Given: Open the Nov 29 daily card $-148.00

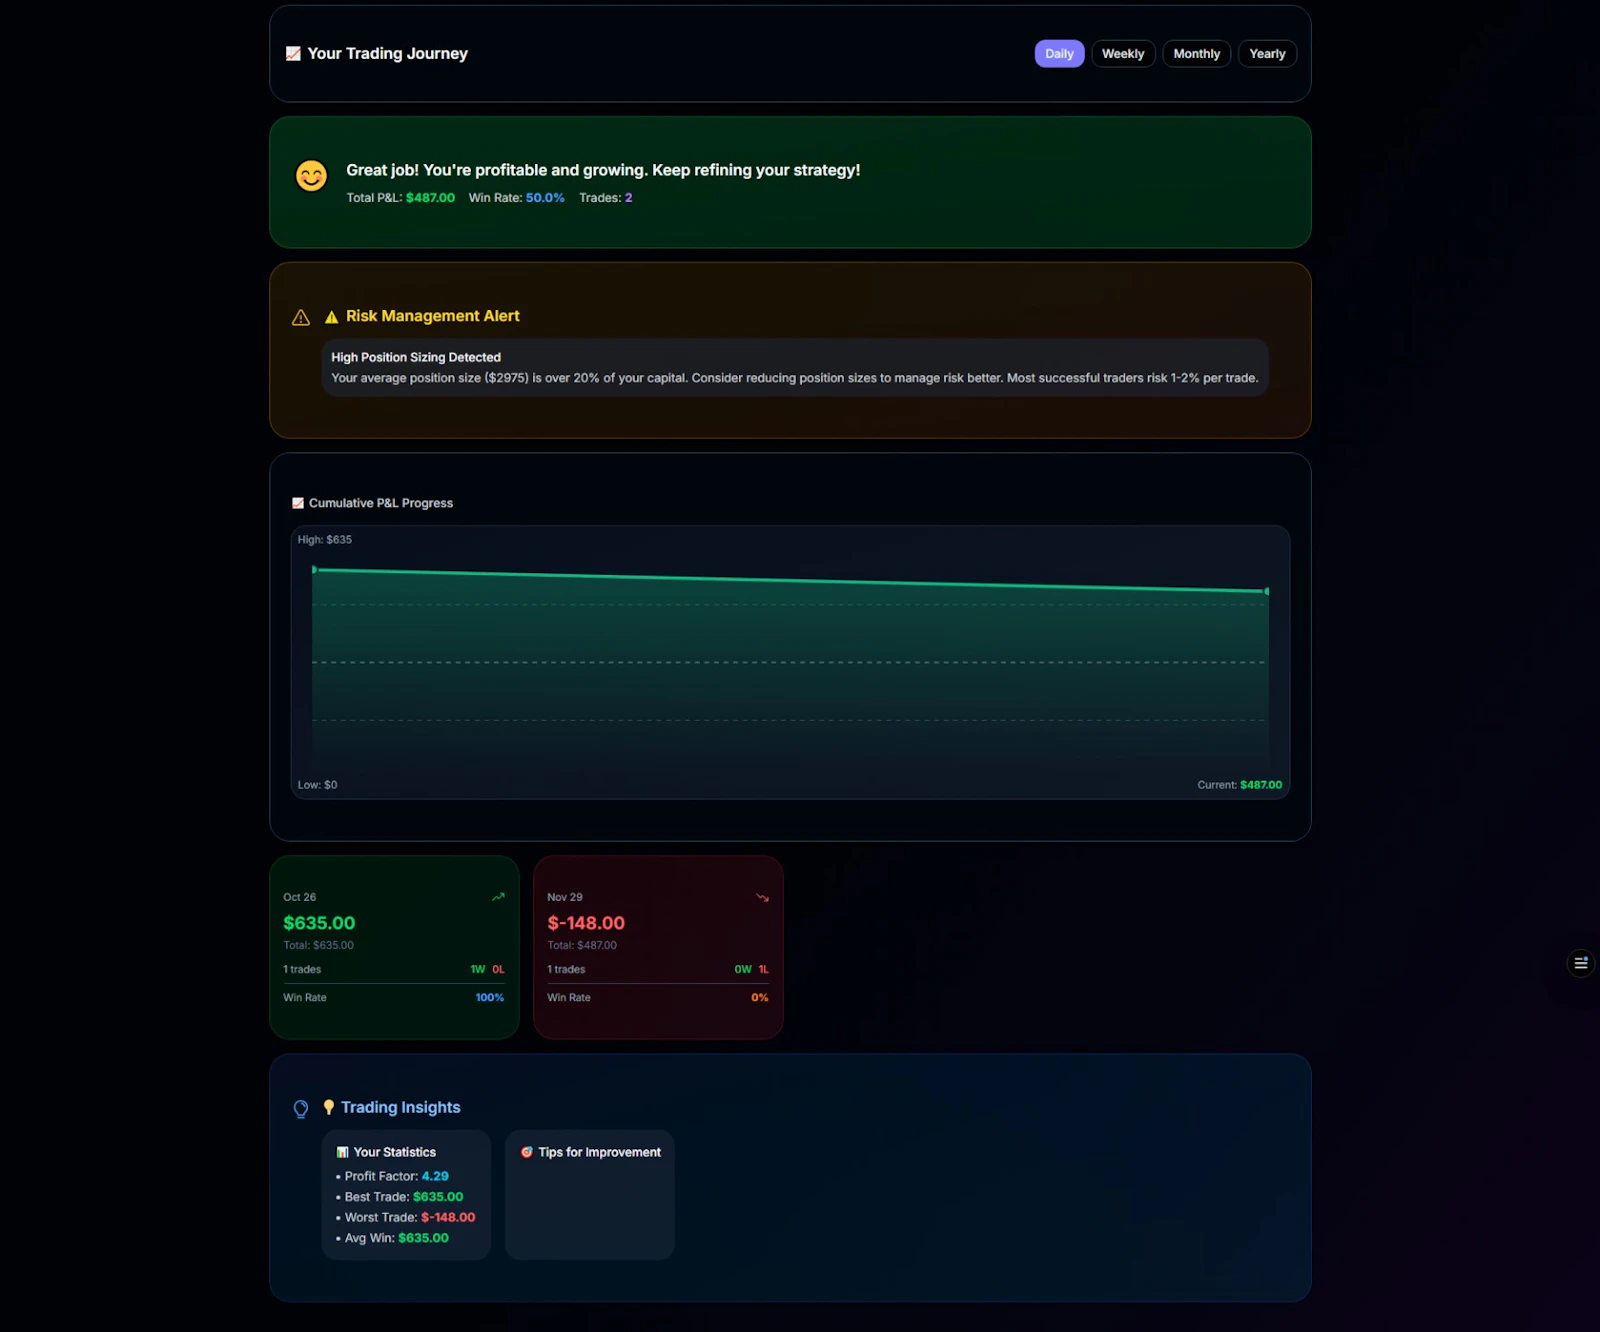Looking at the screenshot, I should tap(658, 947).
